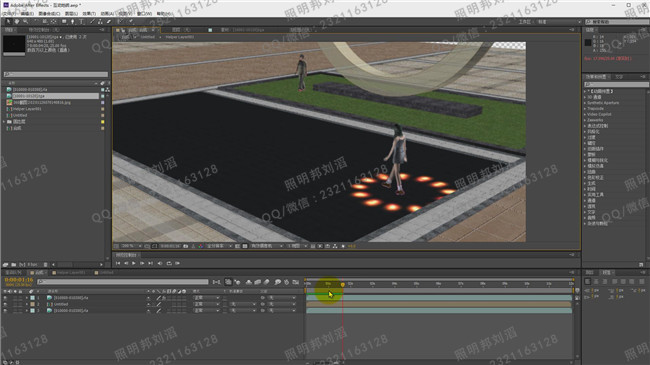Expand the Video Copilot effects category
This screenshot has height=365, width=650.
click(599, 114)
